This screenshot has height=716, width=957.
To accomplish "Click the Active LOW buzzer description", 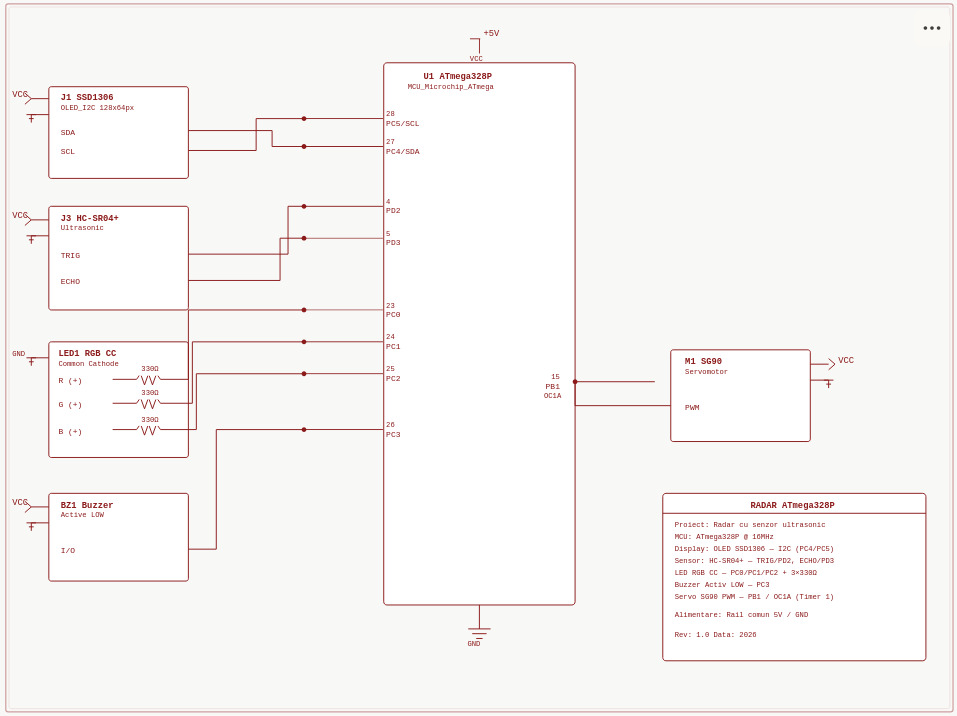I will (x=82, y=515).
